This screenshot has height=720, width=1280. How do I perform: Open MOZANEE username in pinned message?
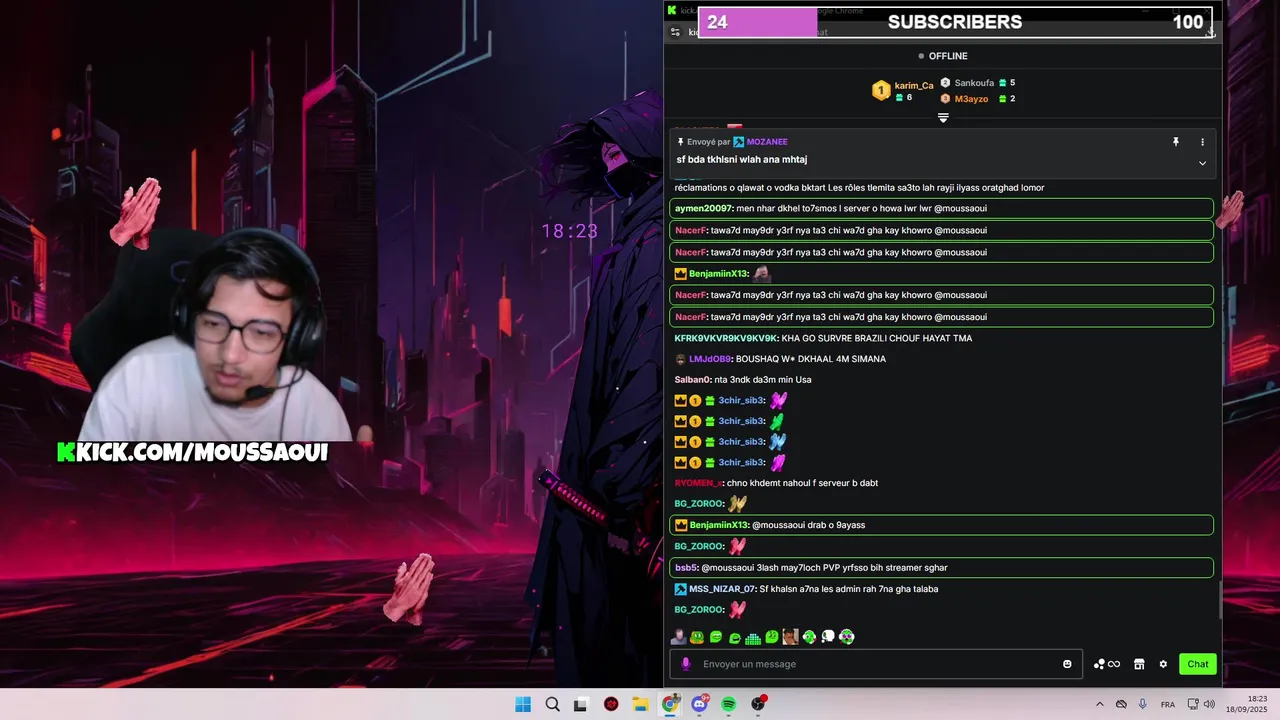[767, 142]
